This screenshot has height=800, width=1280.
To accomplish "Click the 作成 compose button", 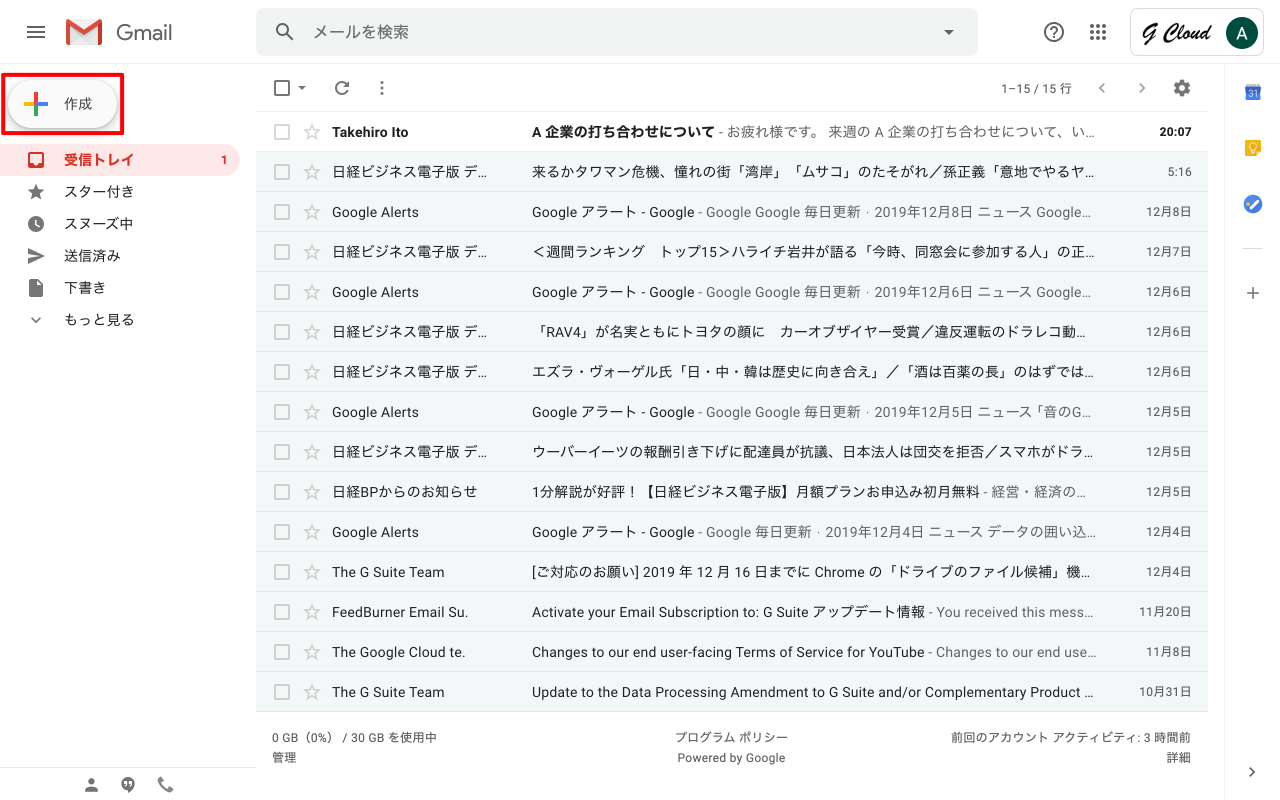I will click(x=63, y=104).
